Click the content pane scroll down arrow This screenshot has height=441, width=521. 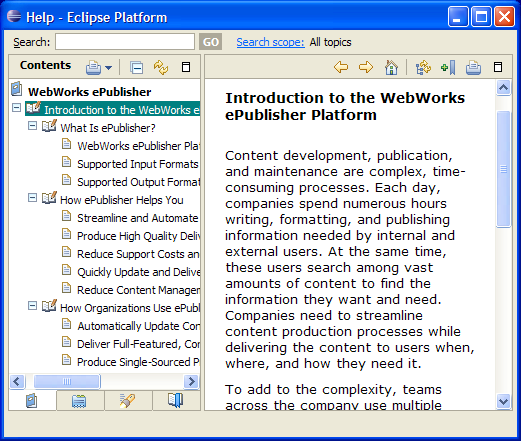[503, 401]
